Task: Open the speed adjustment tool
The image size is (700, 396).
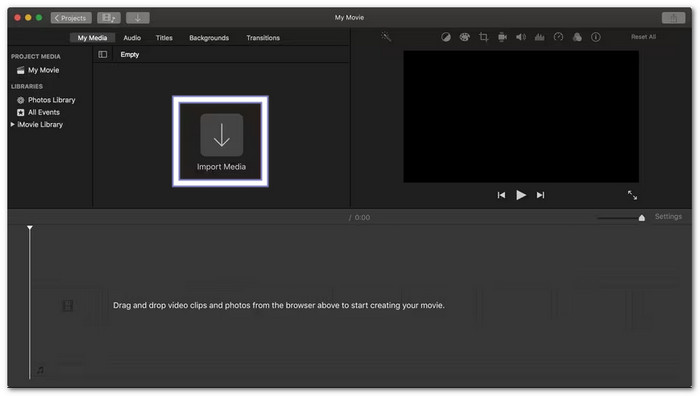Action: (x=558, y=37)
